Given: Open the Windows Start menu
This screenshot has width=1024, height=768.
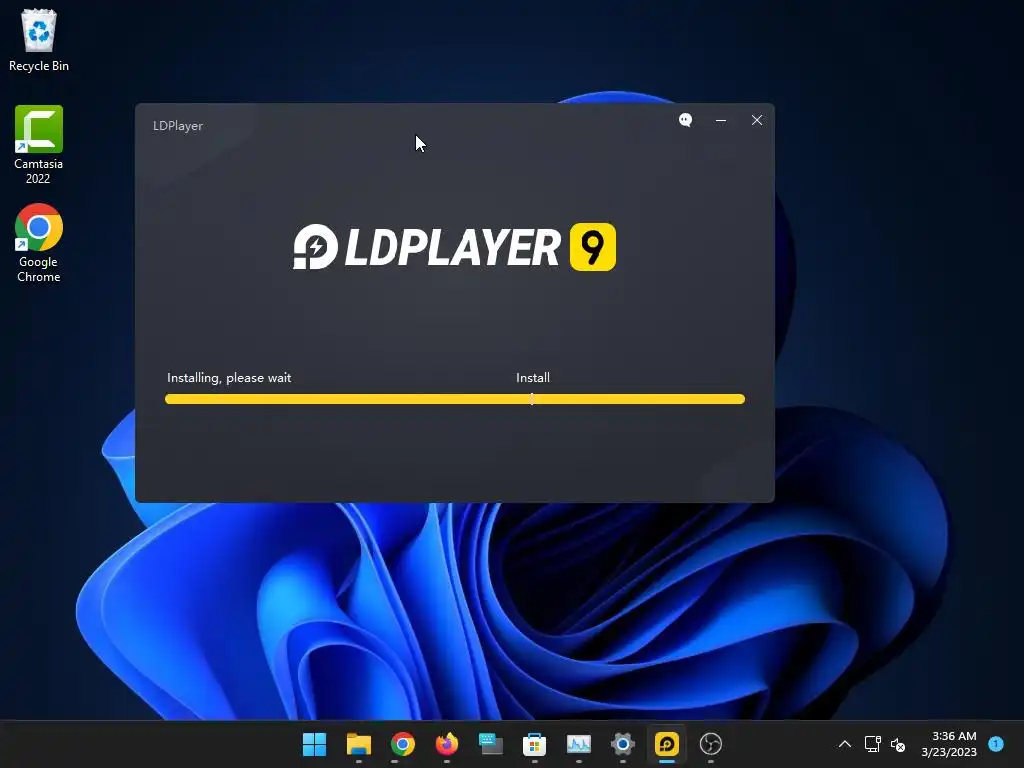Looking at the screenshot, I should click(314, 744).
